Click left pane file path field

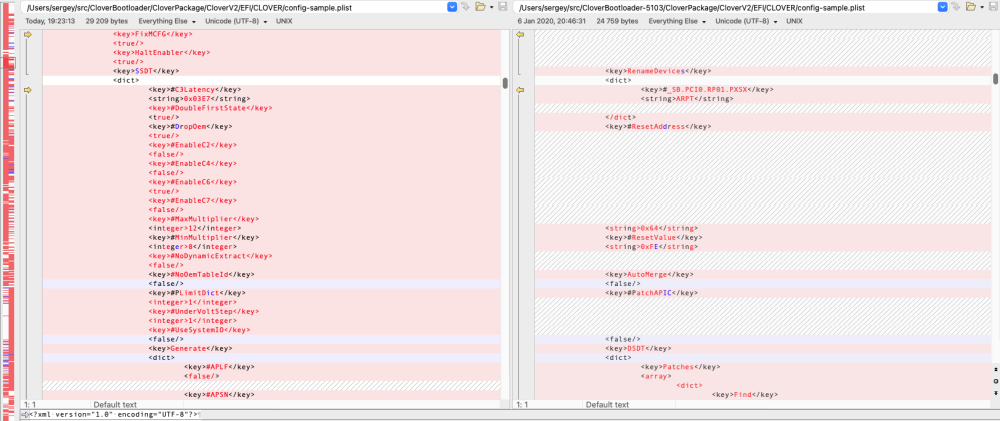[x=233, y=8]
